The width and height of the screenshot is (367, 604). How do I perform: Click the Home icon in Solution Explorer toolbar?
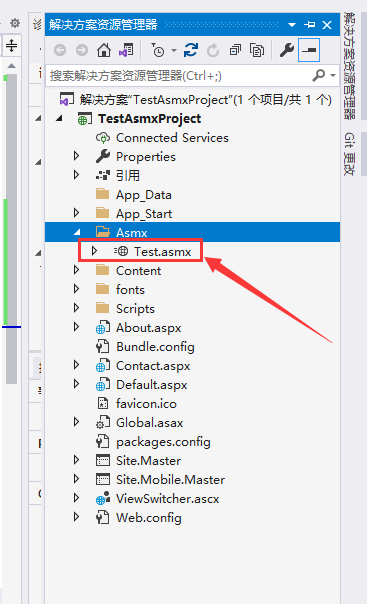[x=104, y=50]
